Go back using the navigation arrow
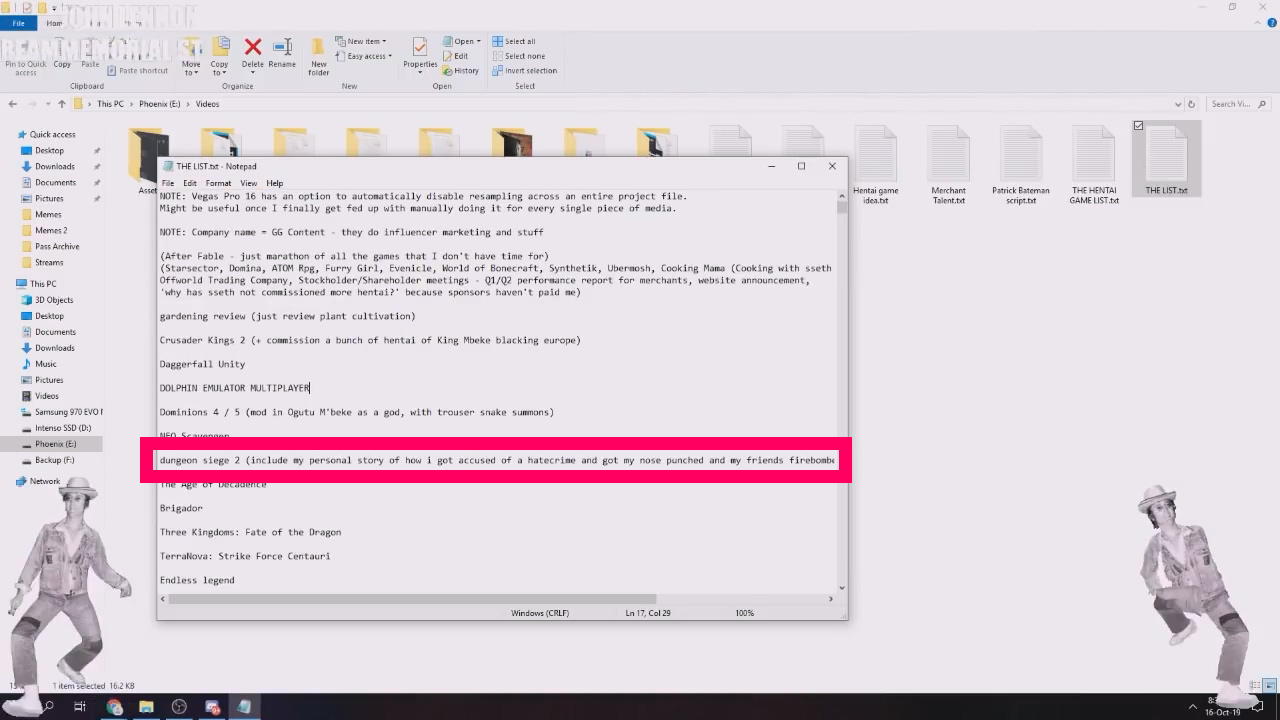Image resolution: width=1280 pixels, height=720 pixels. tap(12, 104)
